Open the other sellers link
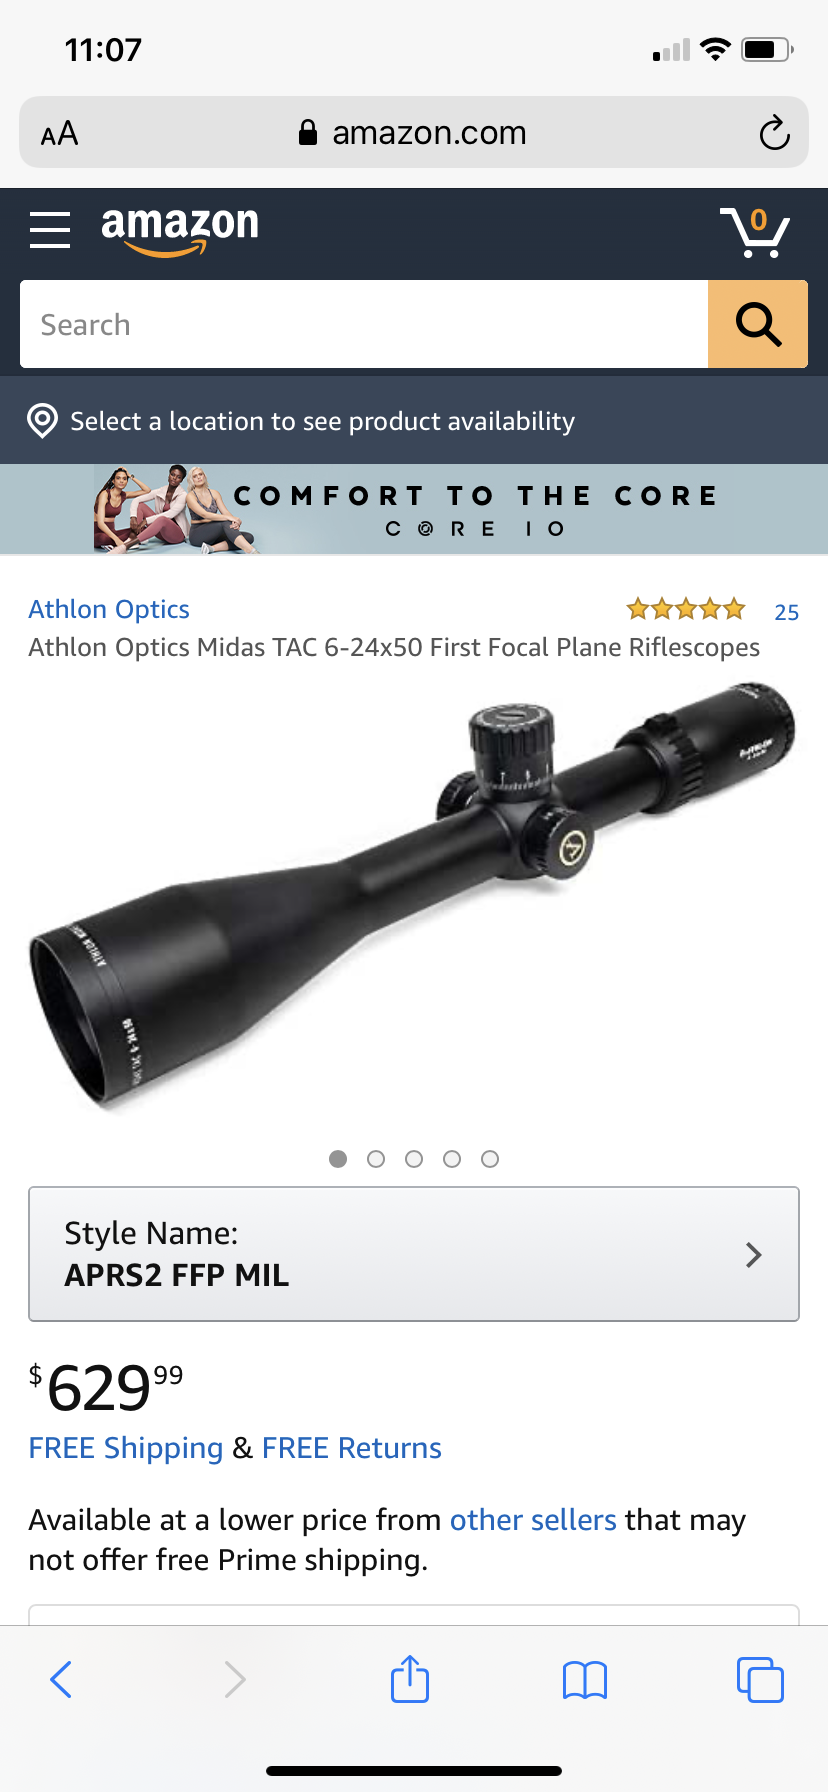Viewport: 828px width, 1792px height. click(533, 1520)
